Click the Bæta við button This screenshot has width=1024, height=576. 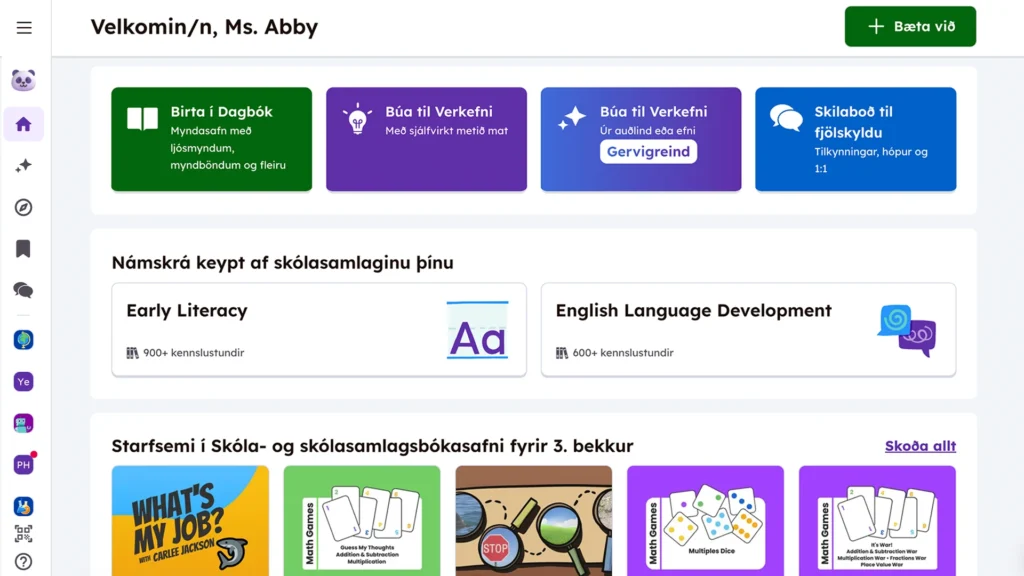point(910,27)
